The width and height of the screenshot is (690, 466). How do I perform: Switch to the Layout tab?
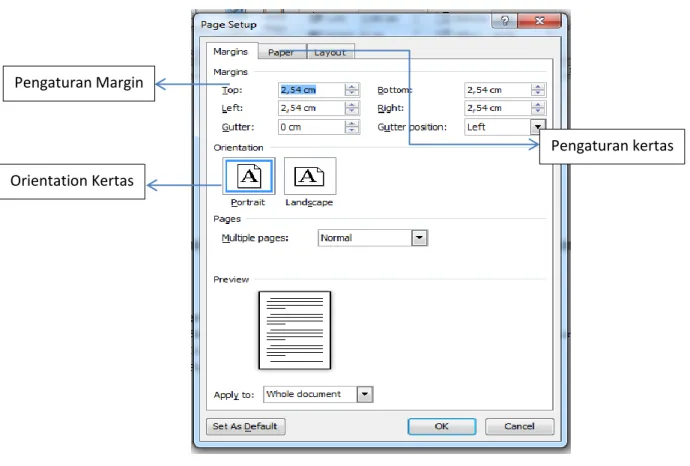[330, 52]
